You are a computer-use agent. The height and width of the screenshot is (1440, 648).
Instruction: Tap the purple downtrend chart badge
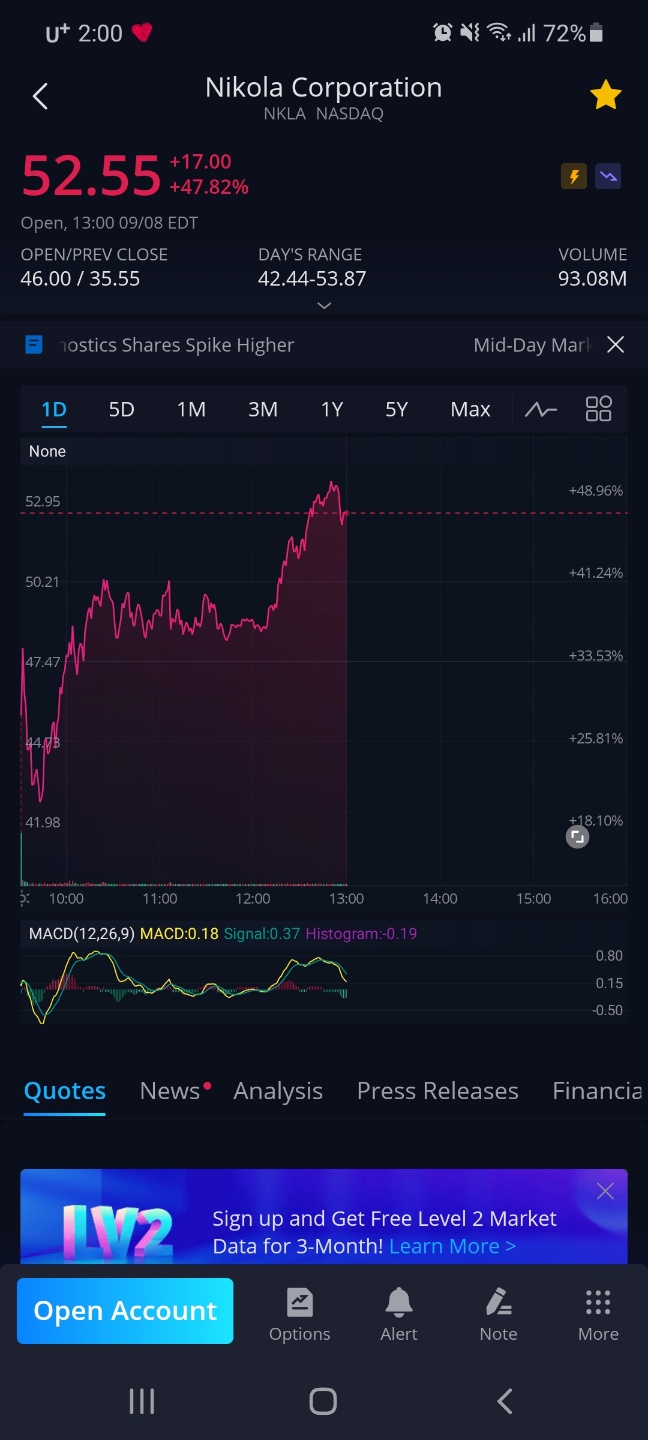pyautogui.click(x=608, y=177)
